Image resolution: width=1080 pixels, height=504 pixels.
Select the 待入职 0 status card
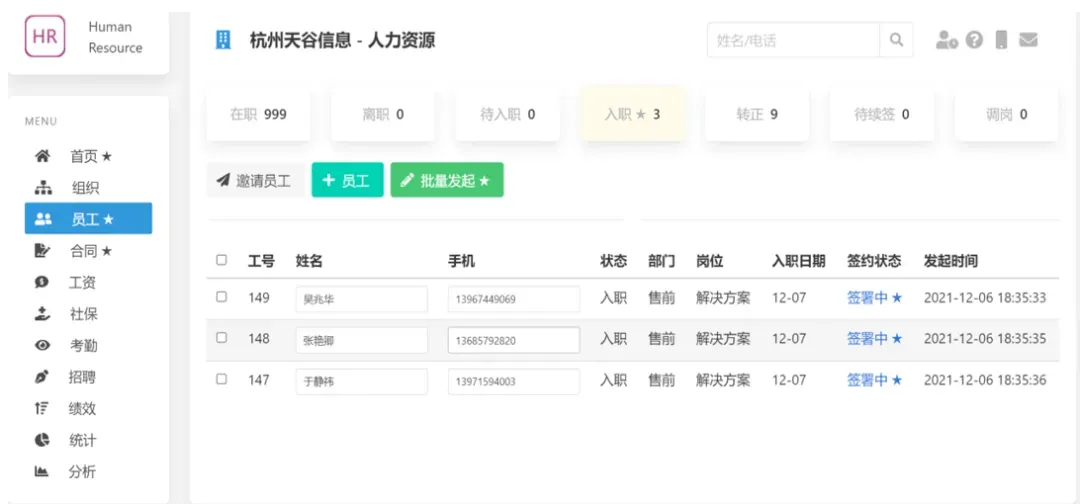point(508,114)
